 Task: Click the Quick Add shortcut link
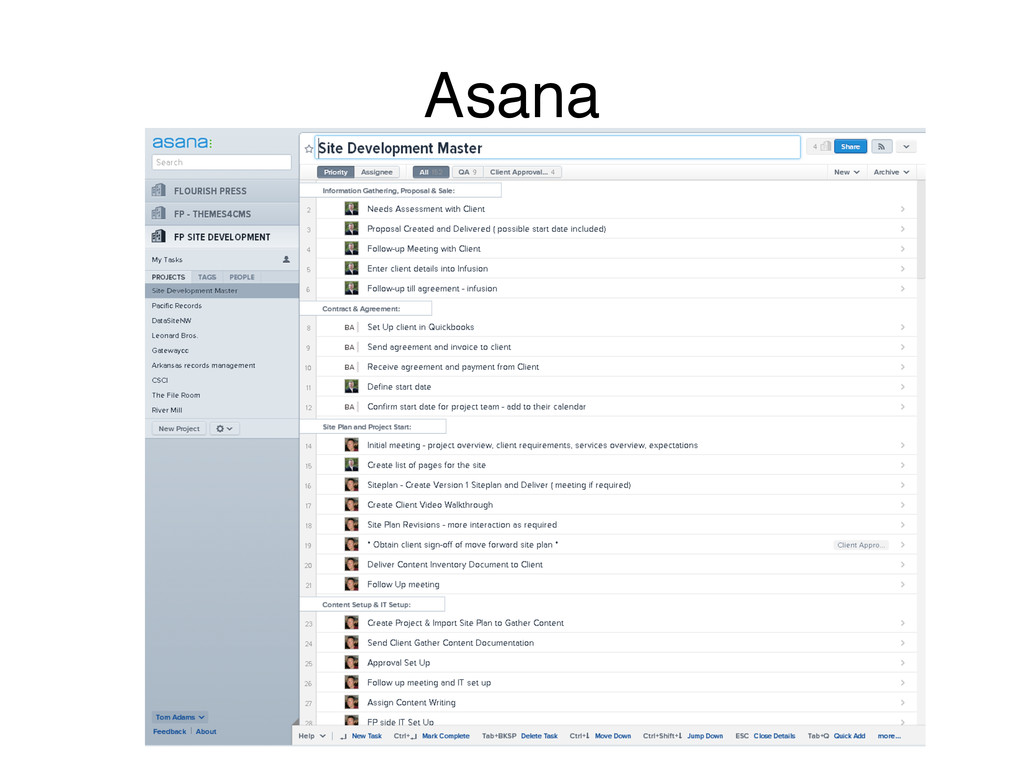pyautogui.click(x=849, y=736)
